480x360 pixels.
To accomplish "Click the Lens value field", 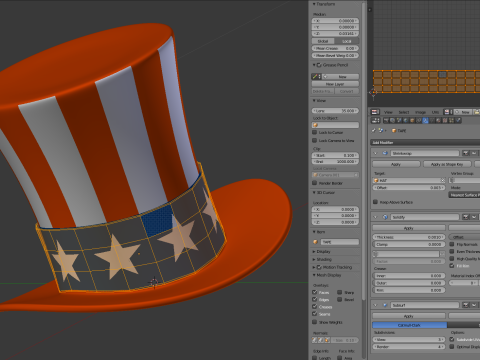I will pyautogui.click(x=335, y=111).
